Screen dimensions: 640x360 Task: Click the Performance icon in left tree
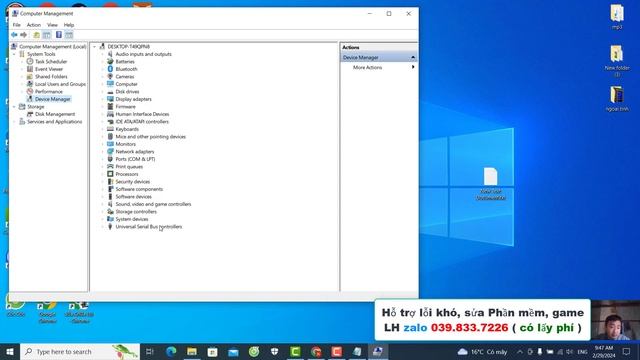pyautogui.click(x=30, y=92)
